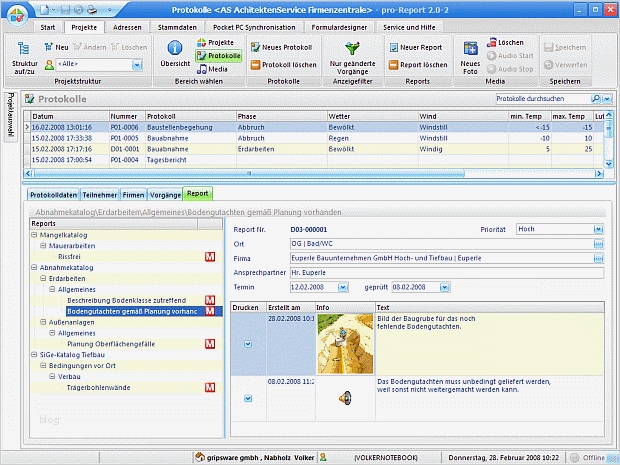Open the Priorität dropdown
Image resolution: width=620 pixels, height=465 pixels.
598,229
